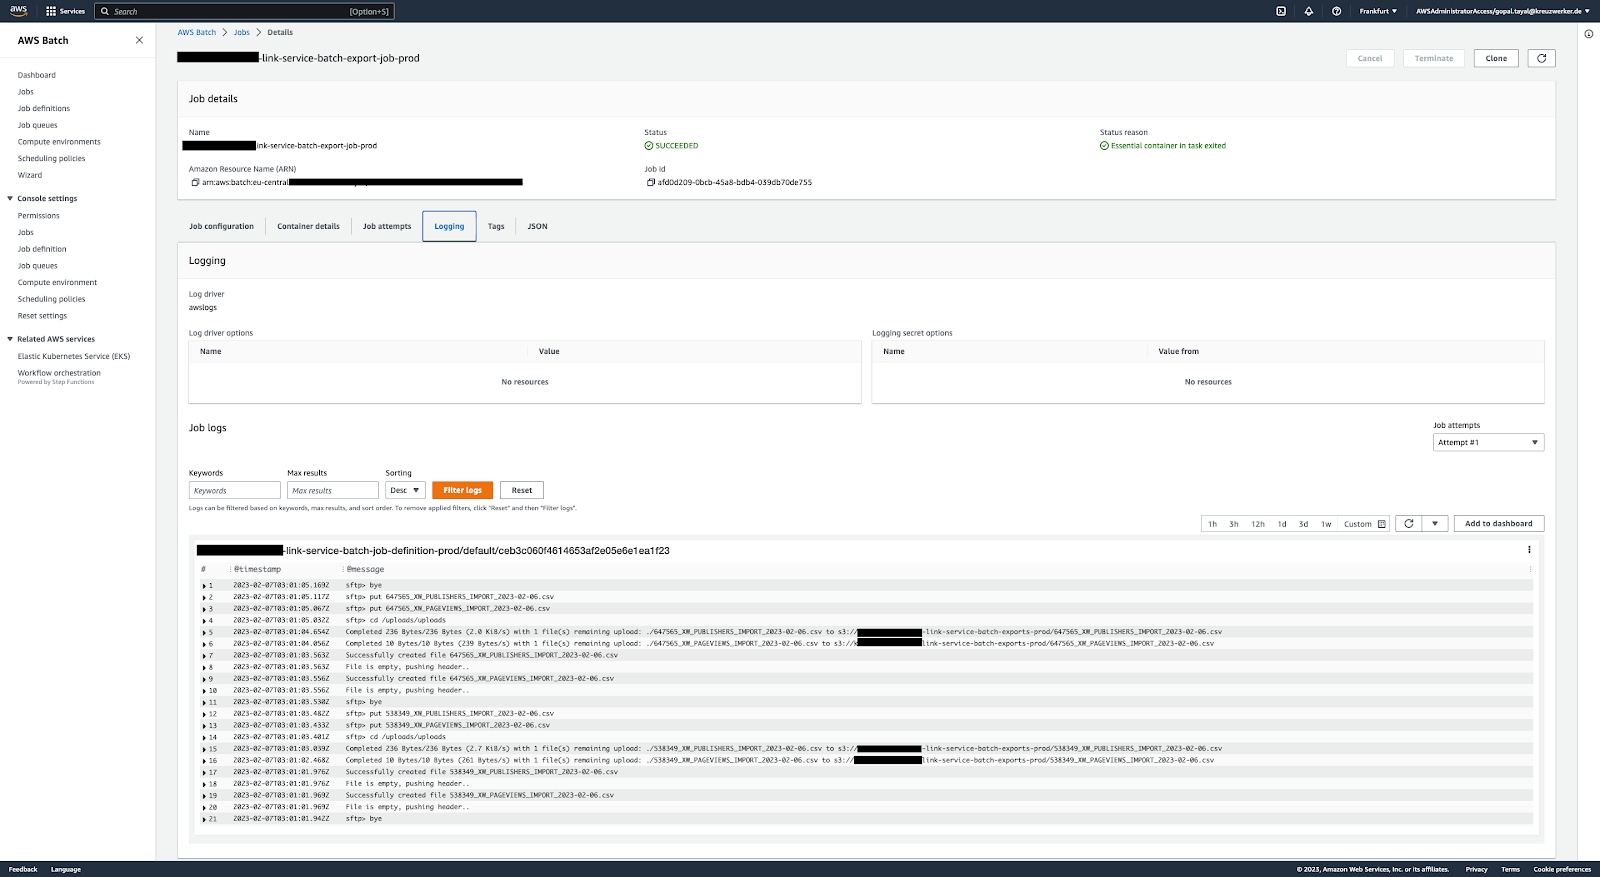The image size is (1600, 877).
Task: Click Add to dashboard
Action: 1499,523
